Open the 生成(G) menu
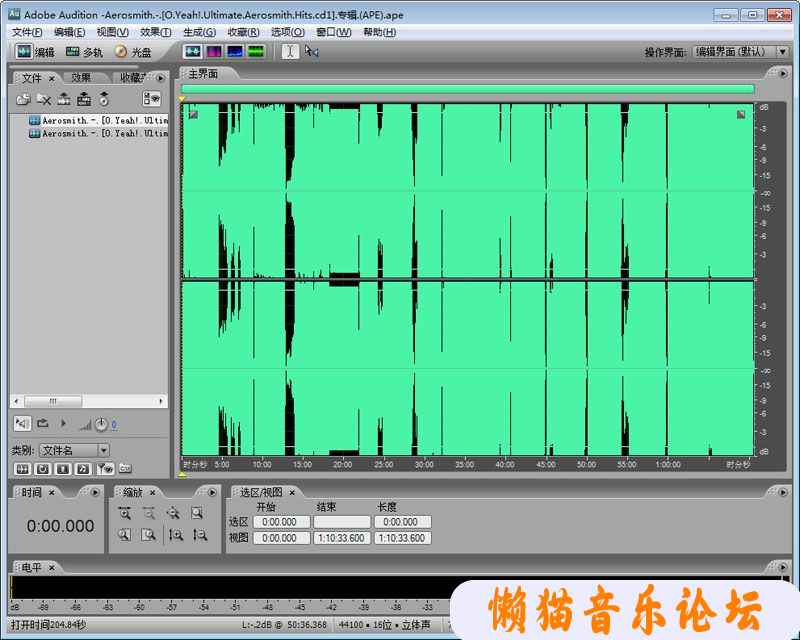This screenshot has height=640, width=800. pos(199,32)
